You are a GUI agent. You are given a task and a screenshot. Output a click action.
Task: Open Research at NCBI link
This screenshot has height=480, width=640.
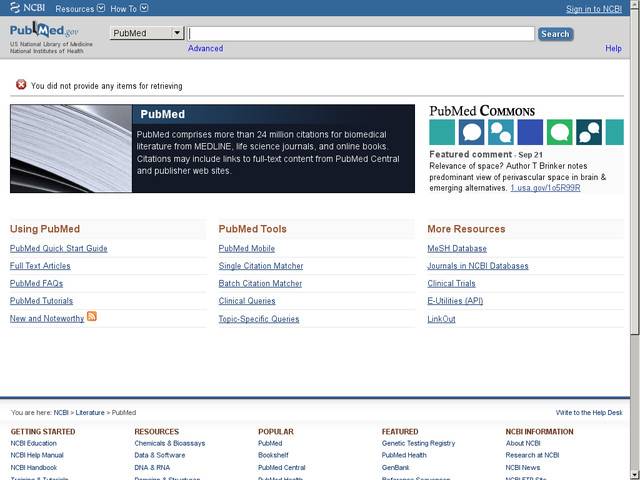tap(532, 455)
